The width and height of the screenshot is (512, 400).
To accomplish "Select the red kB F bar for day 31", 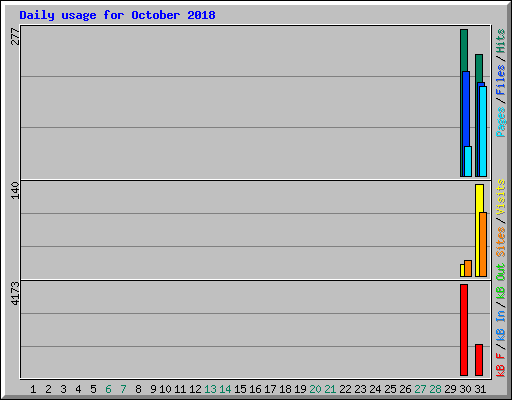I will click(x=479, y=360).
